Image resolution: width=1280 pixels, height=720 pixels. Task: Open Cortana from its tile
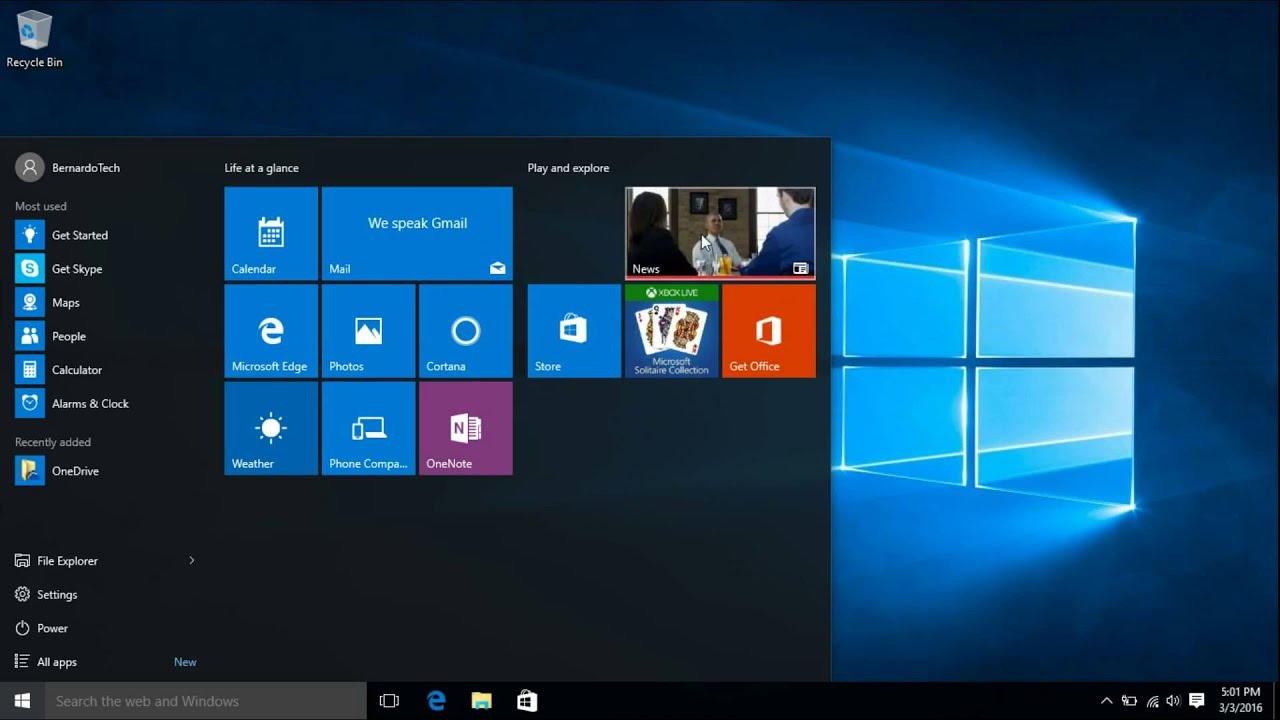[465, 330]
